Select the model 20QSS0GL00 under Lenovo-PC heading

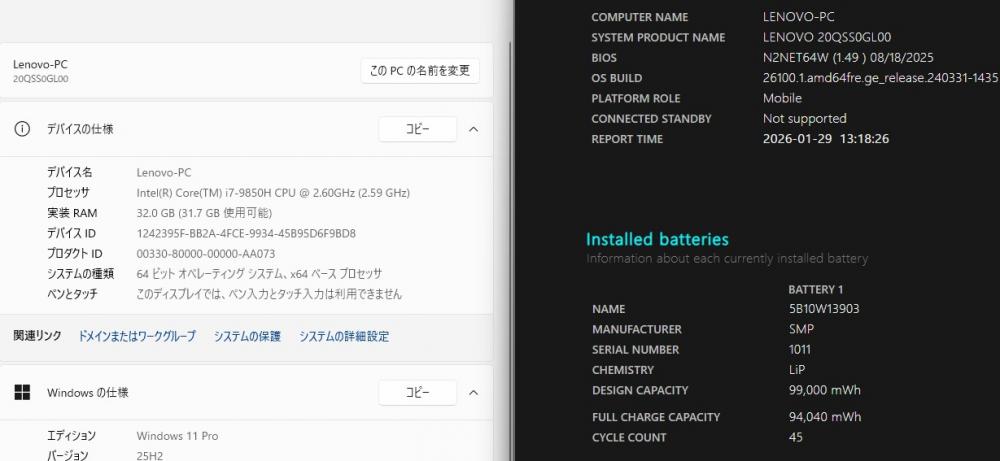coord(41,79)
